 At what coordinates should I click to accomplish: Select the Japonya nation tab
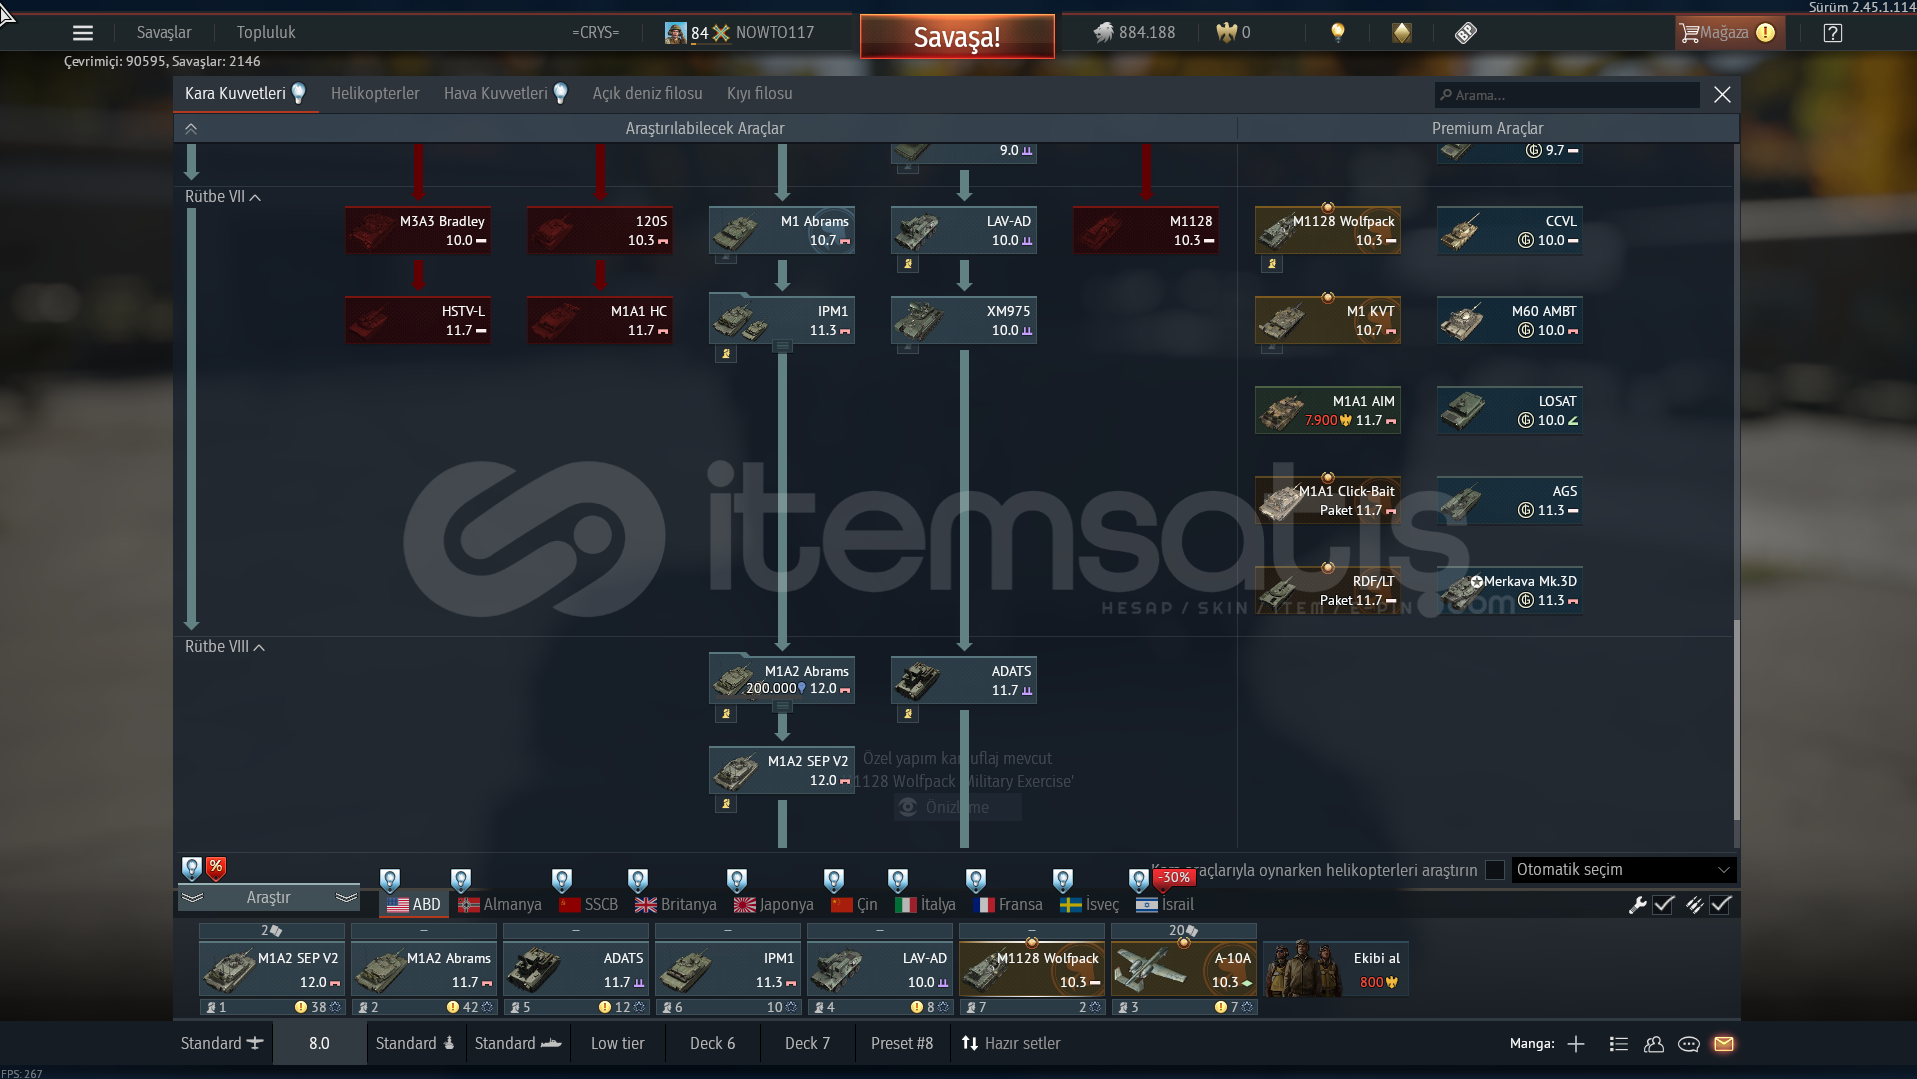click(x=774, y=904)
